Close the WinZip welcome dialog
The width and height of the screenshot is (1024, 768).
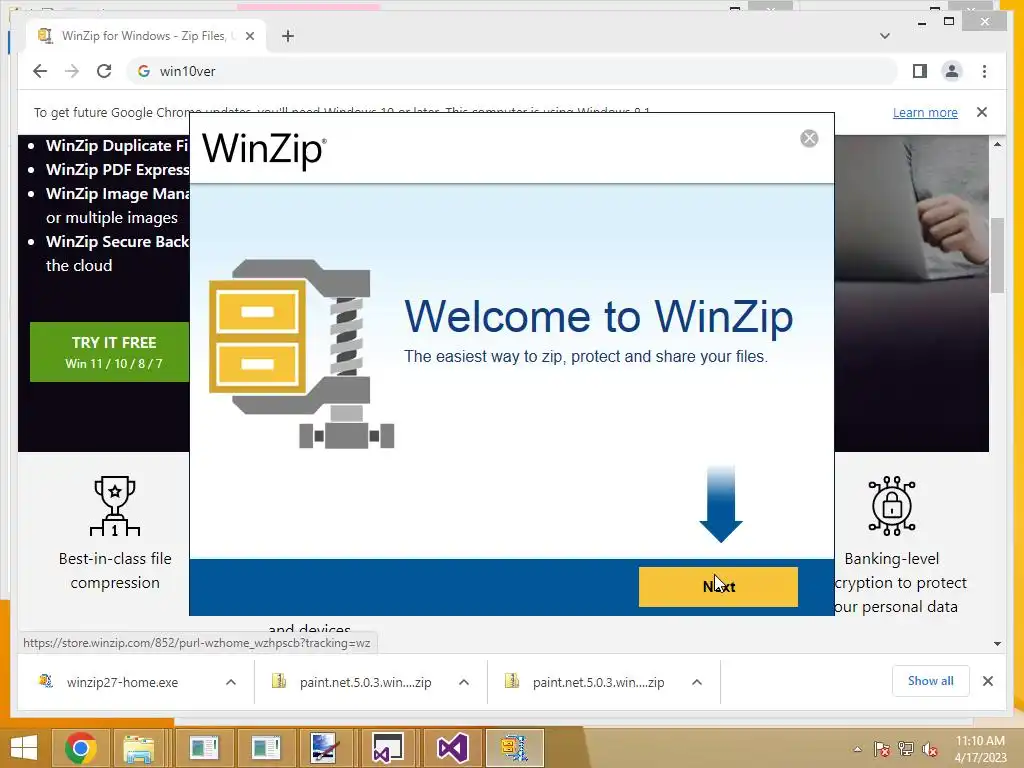pos(809,138)
